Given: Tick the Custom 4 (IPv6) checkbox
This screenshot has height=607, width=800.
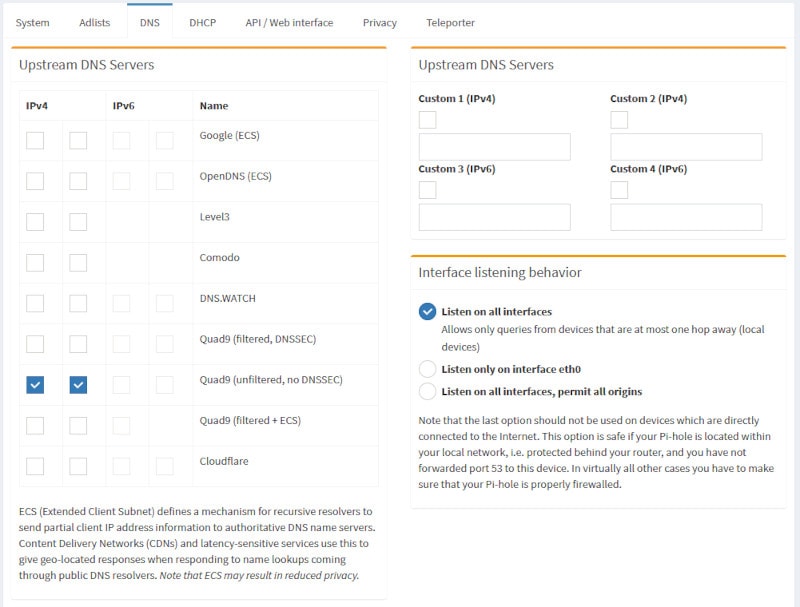Looking at the screenshot, I should pyautogui.click(x=619, y=190).
